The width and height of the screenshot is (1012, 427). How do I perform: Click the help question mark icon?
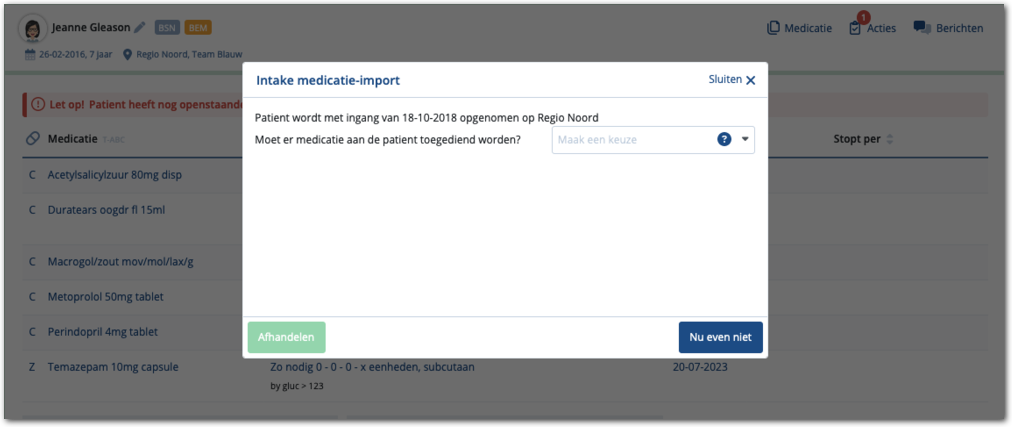725,139
